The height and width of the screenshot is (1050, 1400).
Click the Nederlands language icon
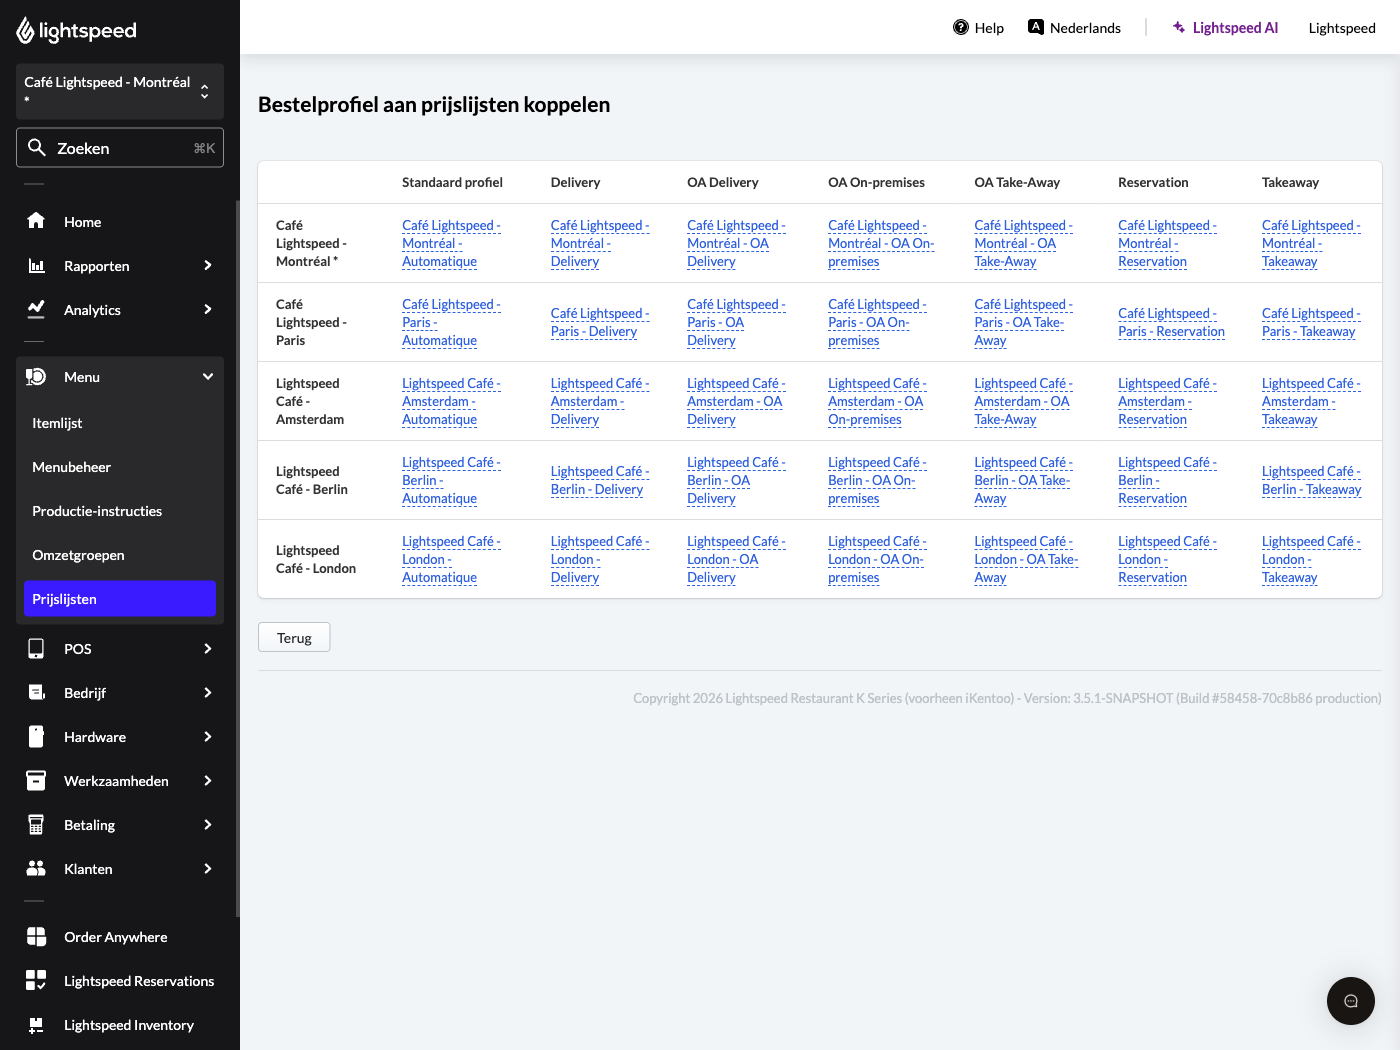click(x=1036, y=27)
